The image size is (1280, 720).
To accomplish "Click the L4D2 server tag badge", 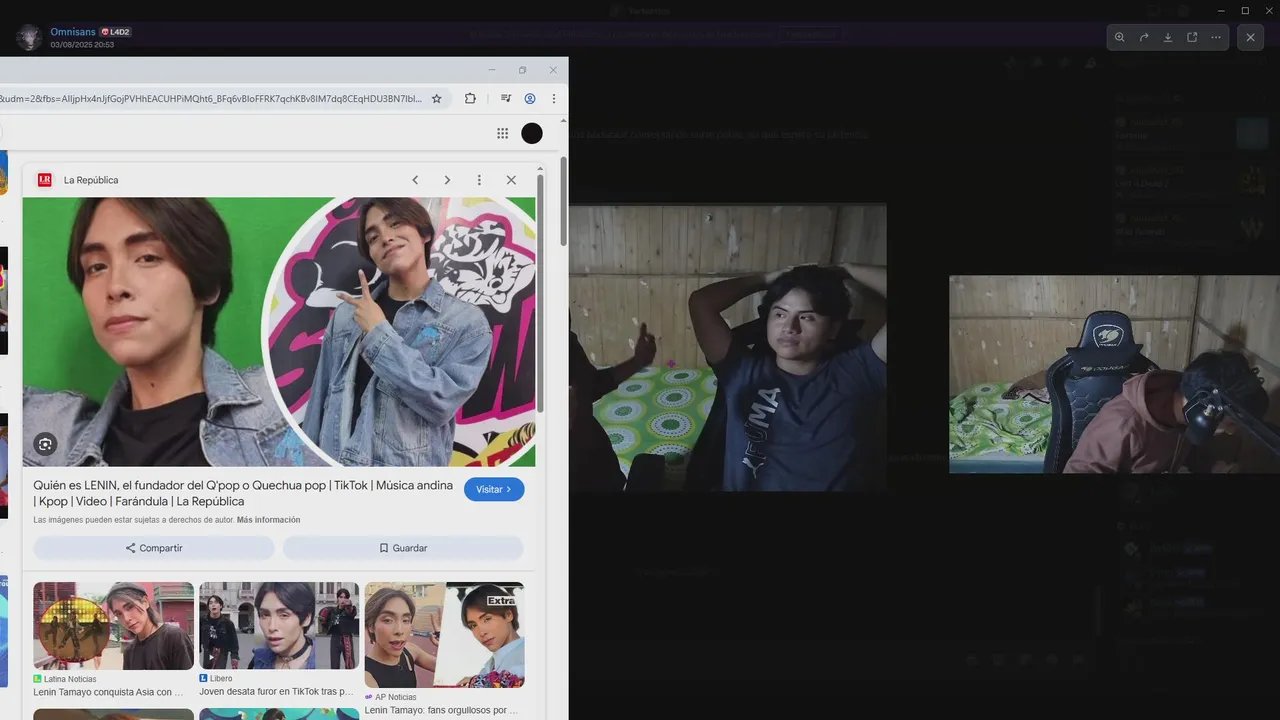I will click(x=115, y=32).
